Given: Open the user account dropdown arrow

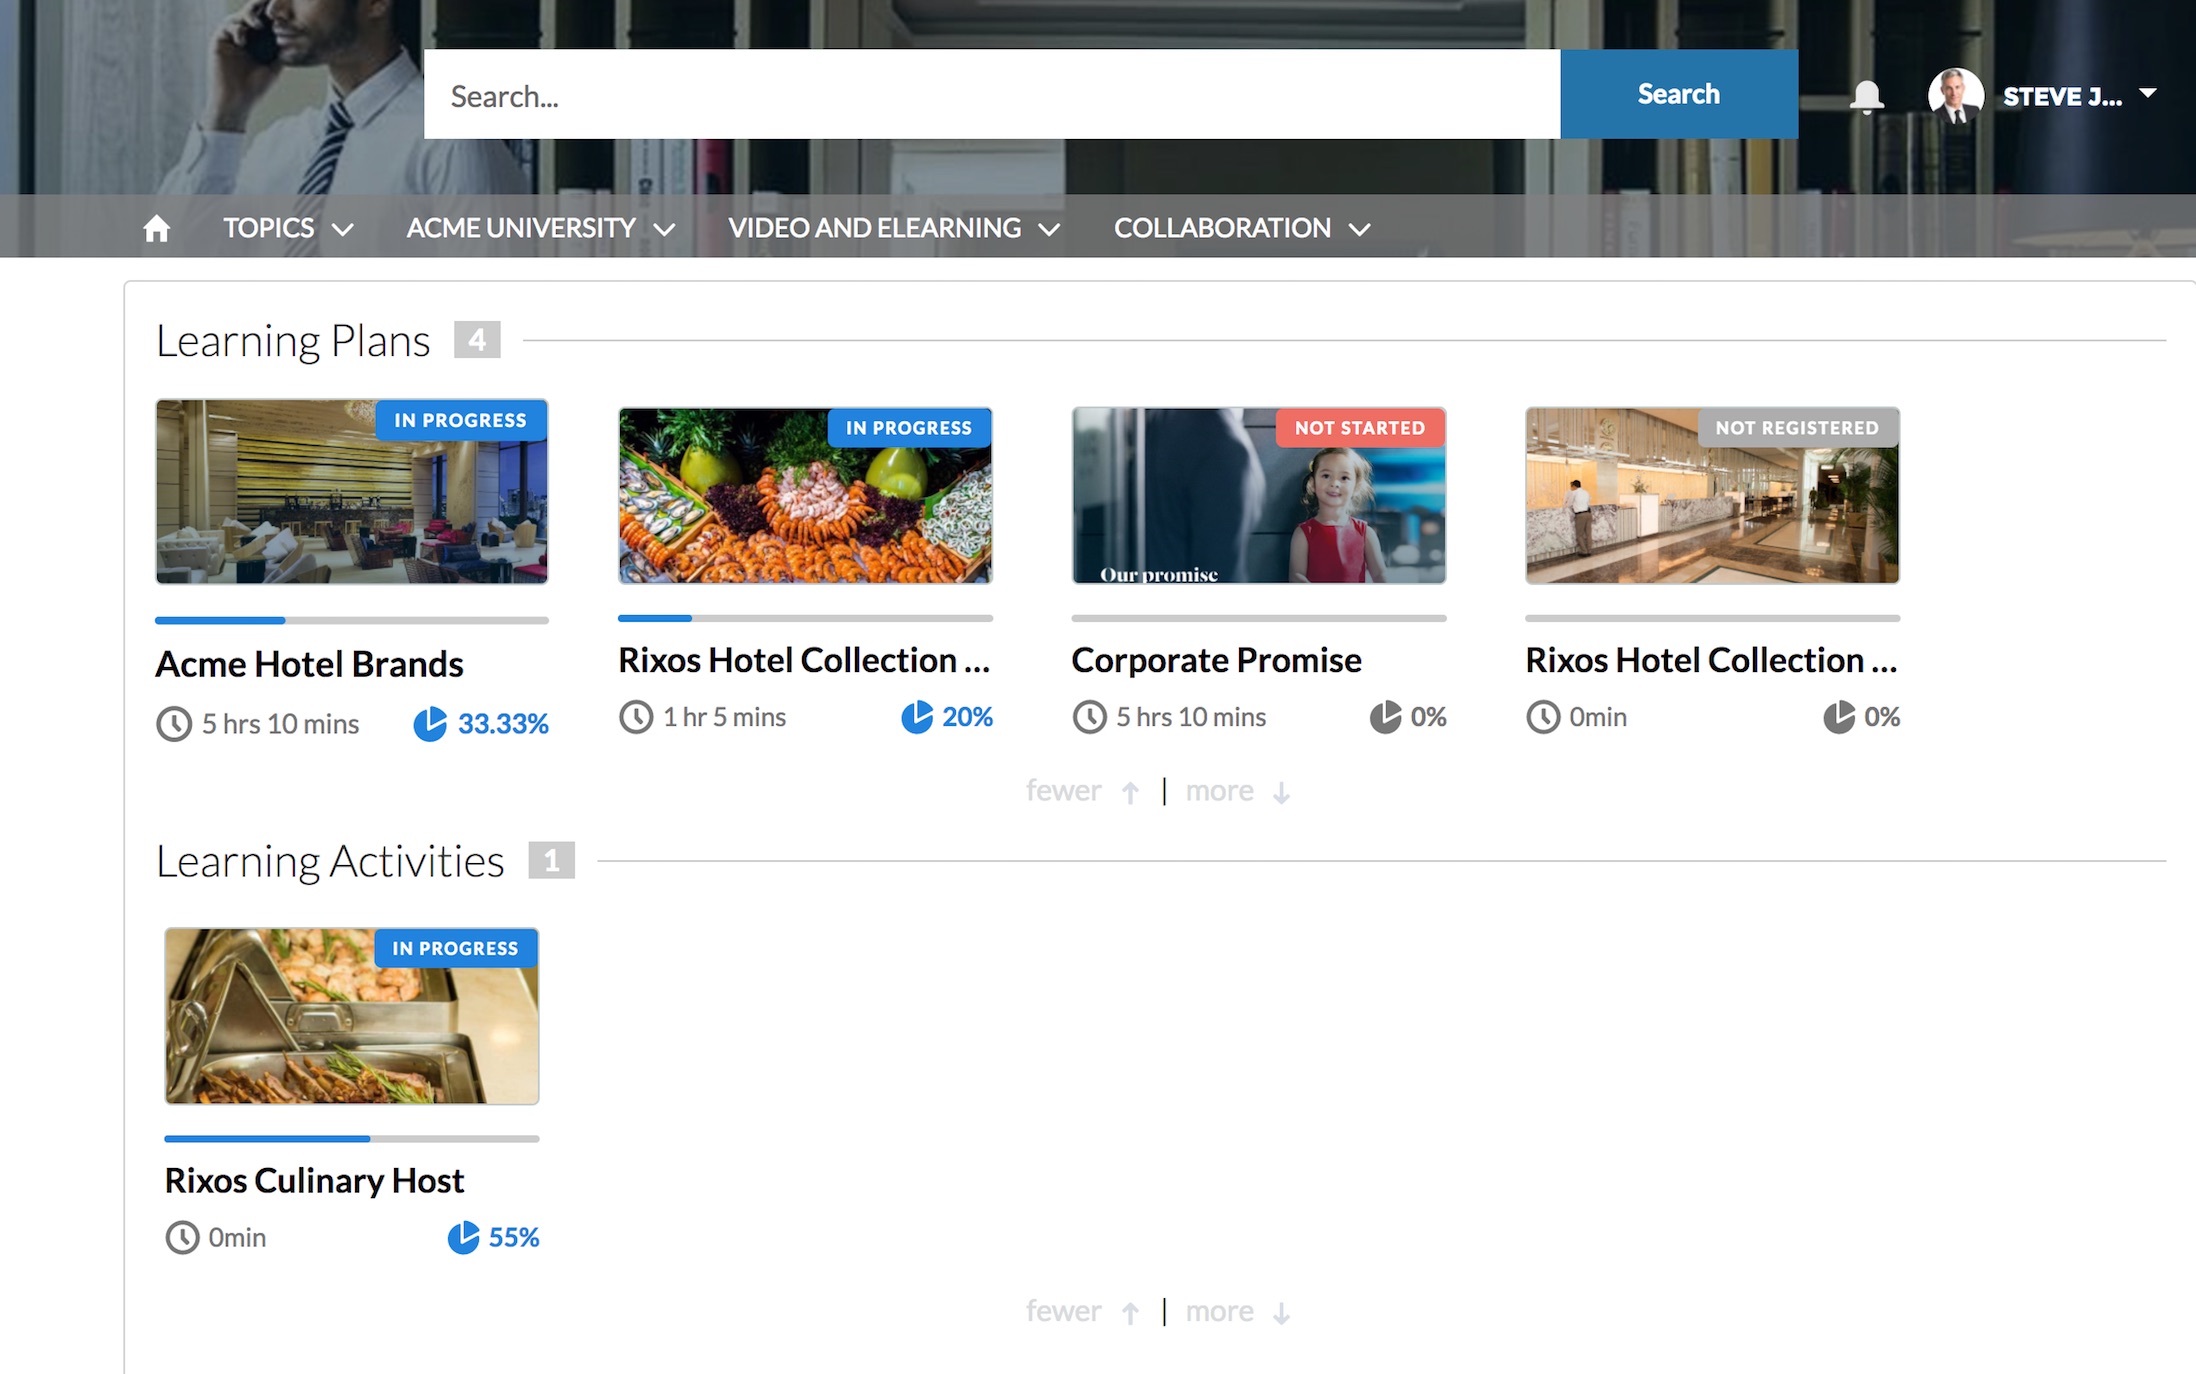Looking at the screenshot, I should point(2147,94).
